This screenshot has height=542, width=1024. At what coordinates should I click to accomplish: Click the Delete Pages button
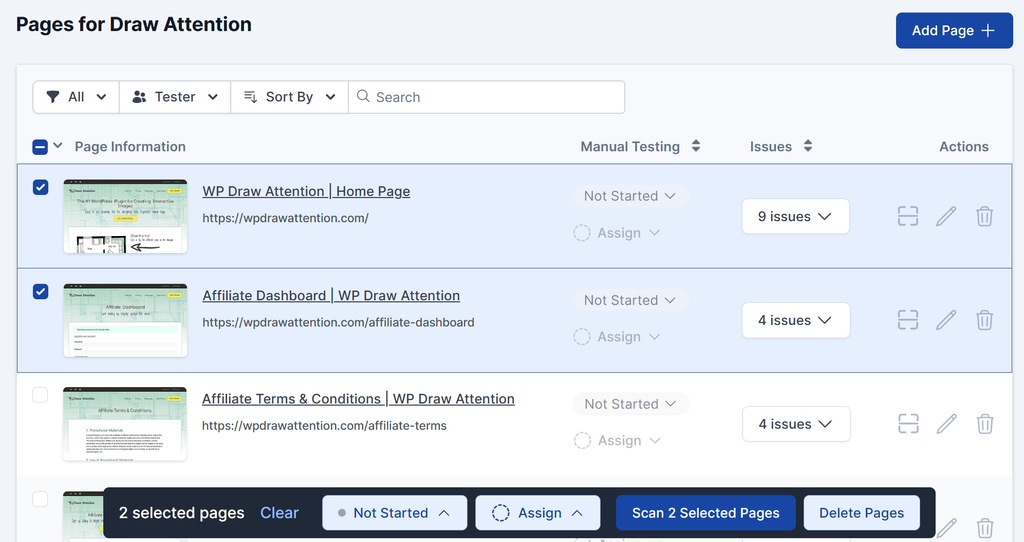tap(861, 513)
